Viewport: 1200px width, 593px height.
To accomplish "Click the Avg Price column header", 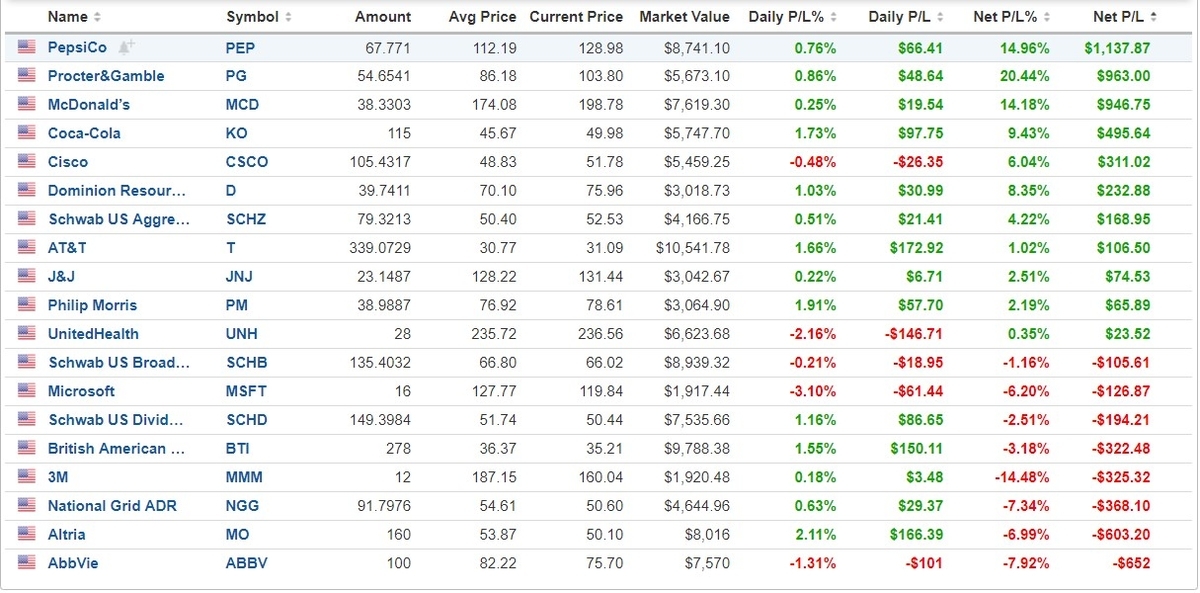I will [x=483, y=17].
